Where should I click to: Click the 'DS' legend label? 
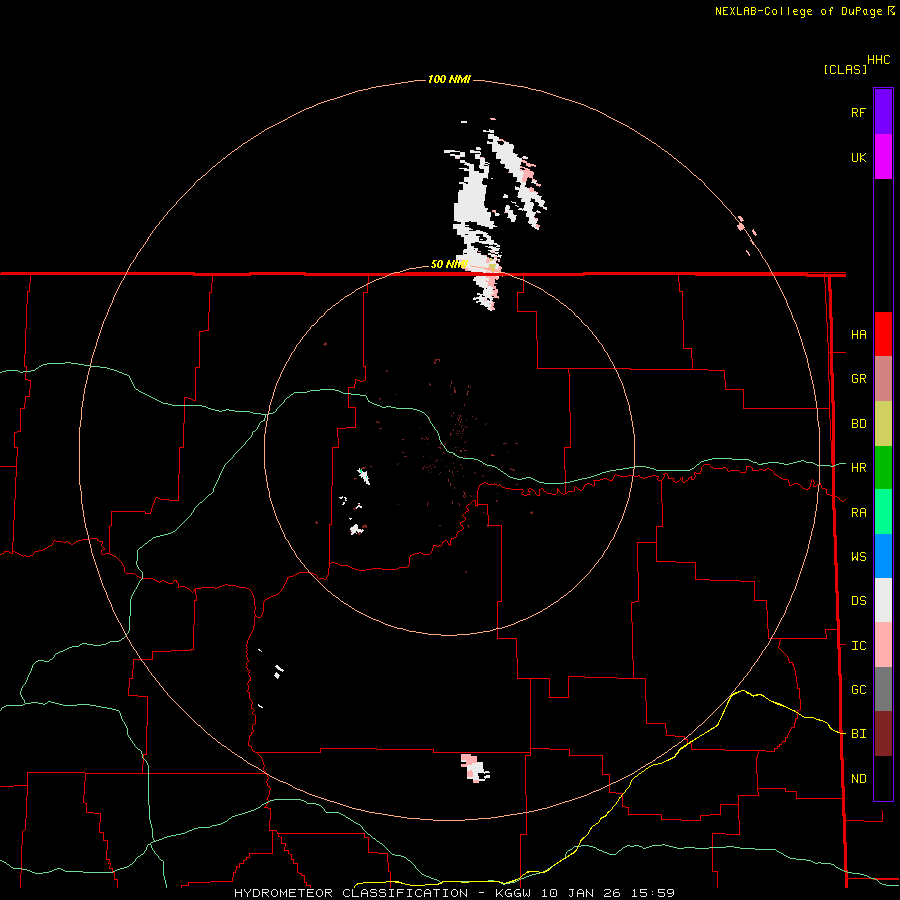[858, 601]
